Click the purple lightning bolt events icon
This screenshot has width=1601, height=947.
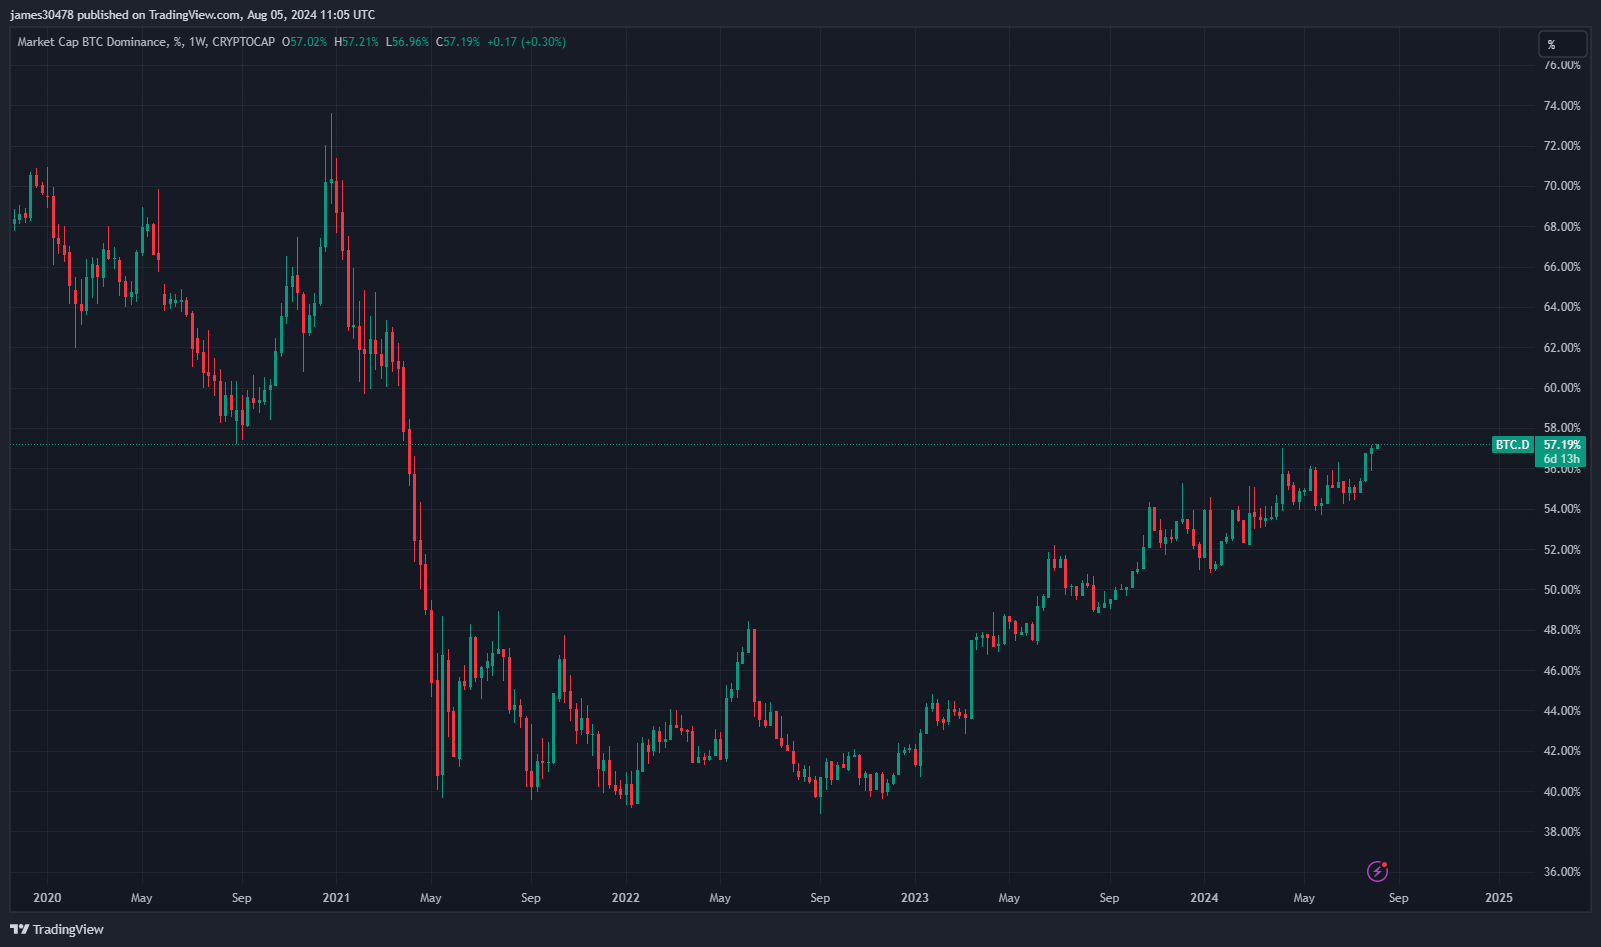coord(1377,871)
